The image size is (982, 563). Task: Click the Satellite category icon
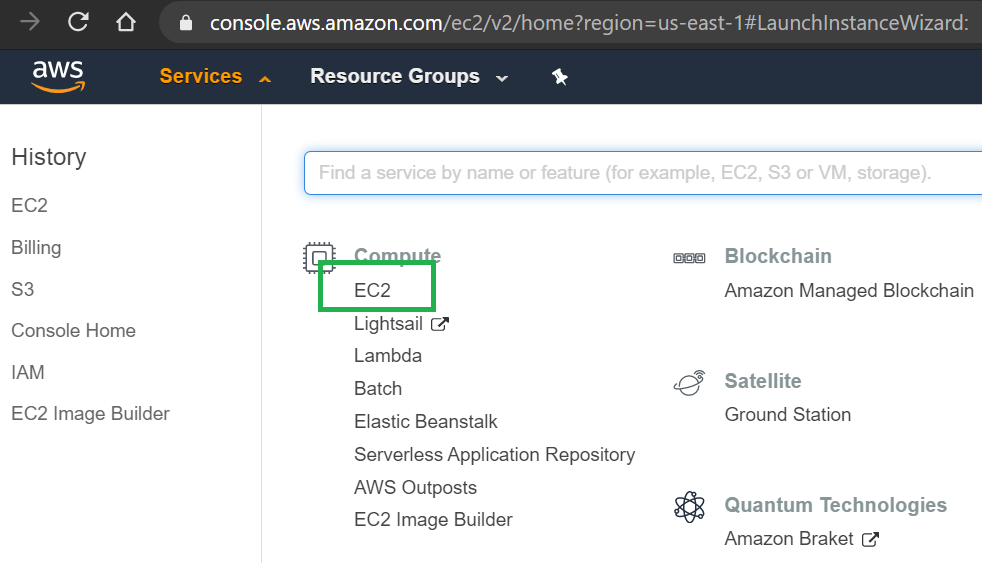pyautogui.click(x=689, y=382)
